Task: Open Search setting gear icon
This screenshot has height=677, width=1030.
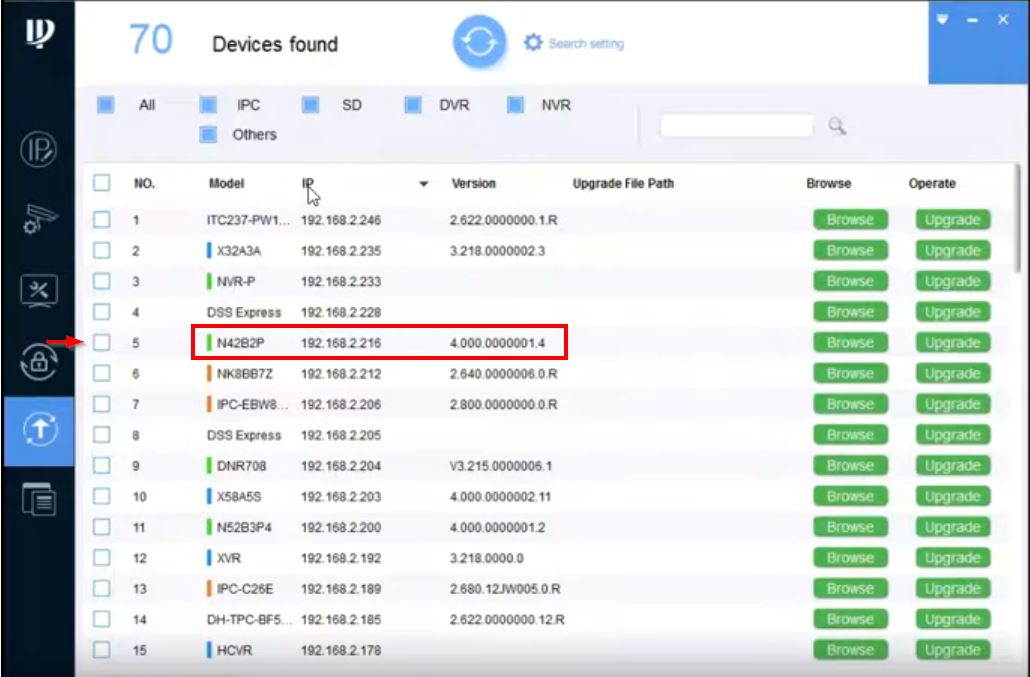Action: [x=533, y=43]
